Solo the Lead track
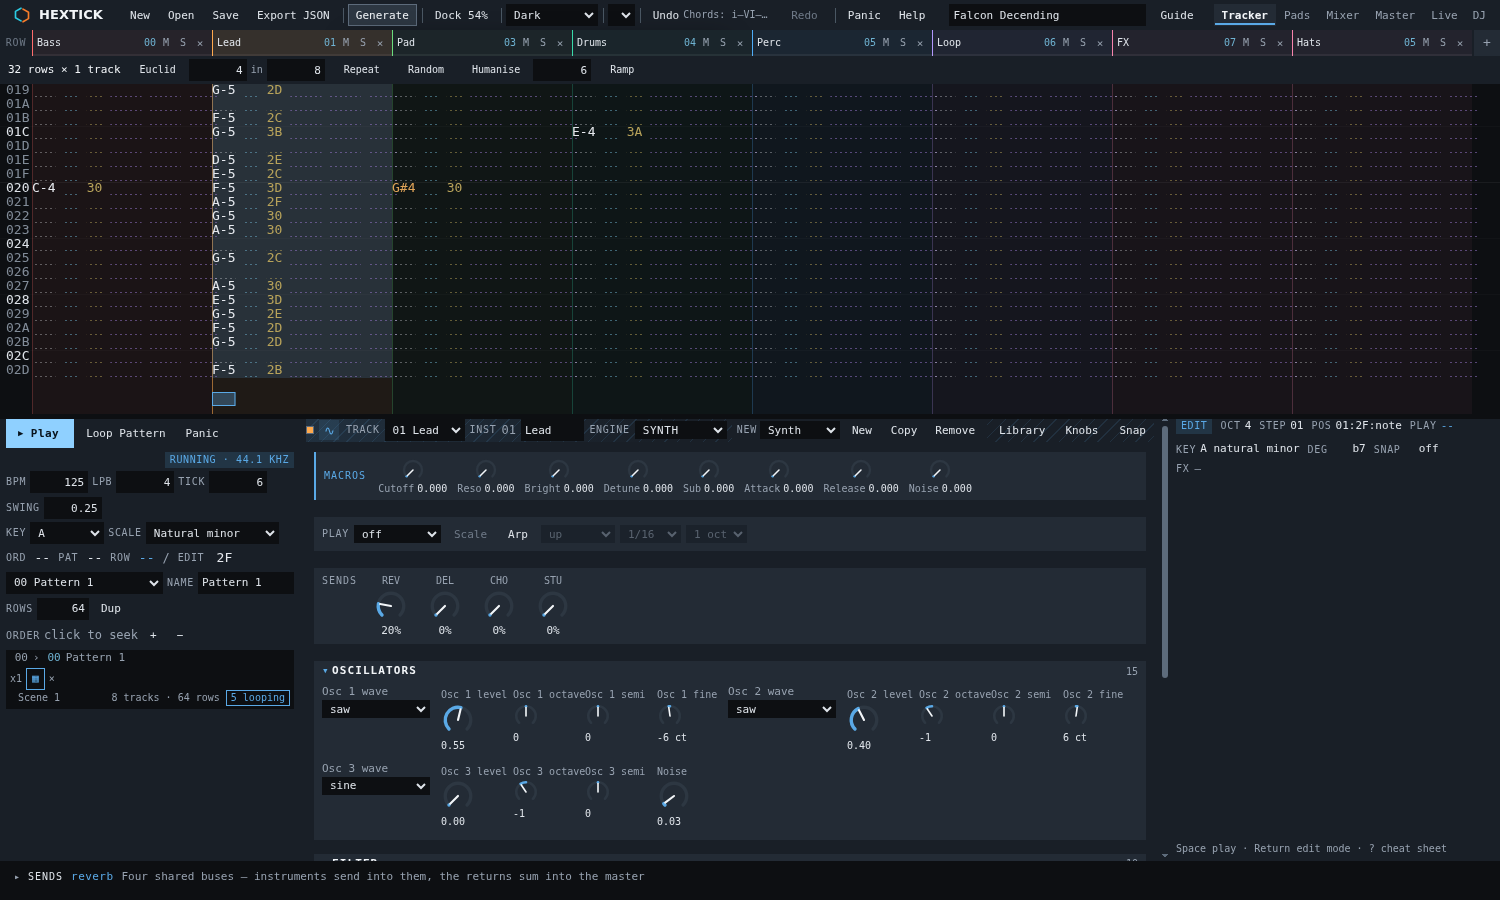This screenshot has width=1500, height=900. click(363, 43)
